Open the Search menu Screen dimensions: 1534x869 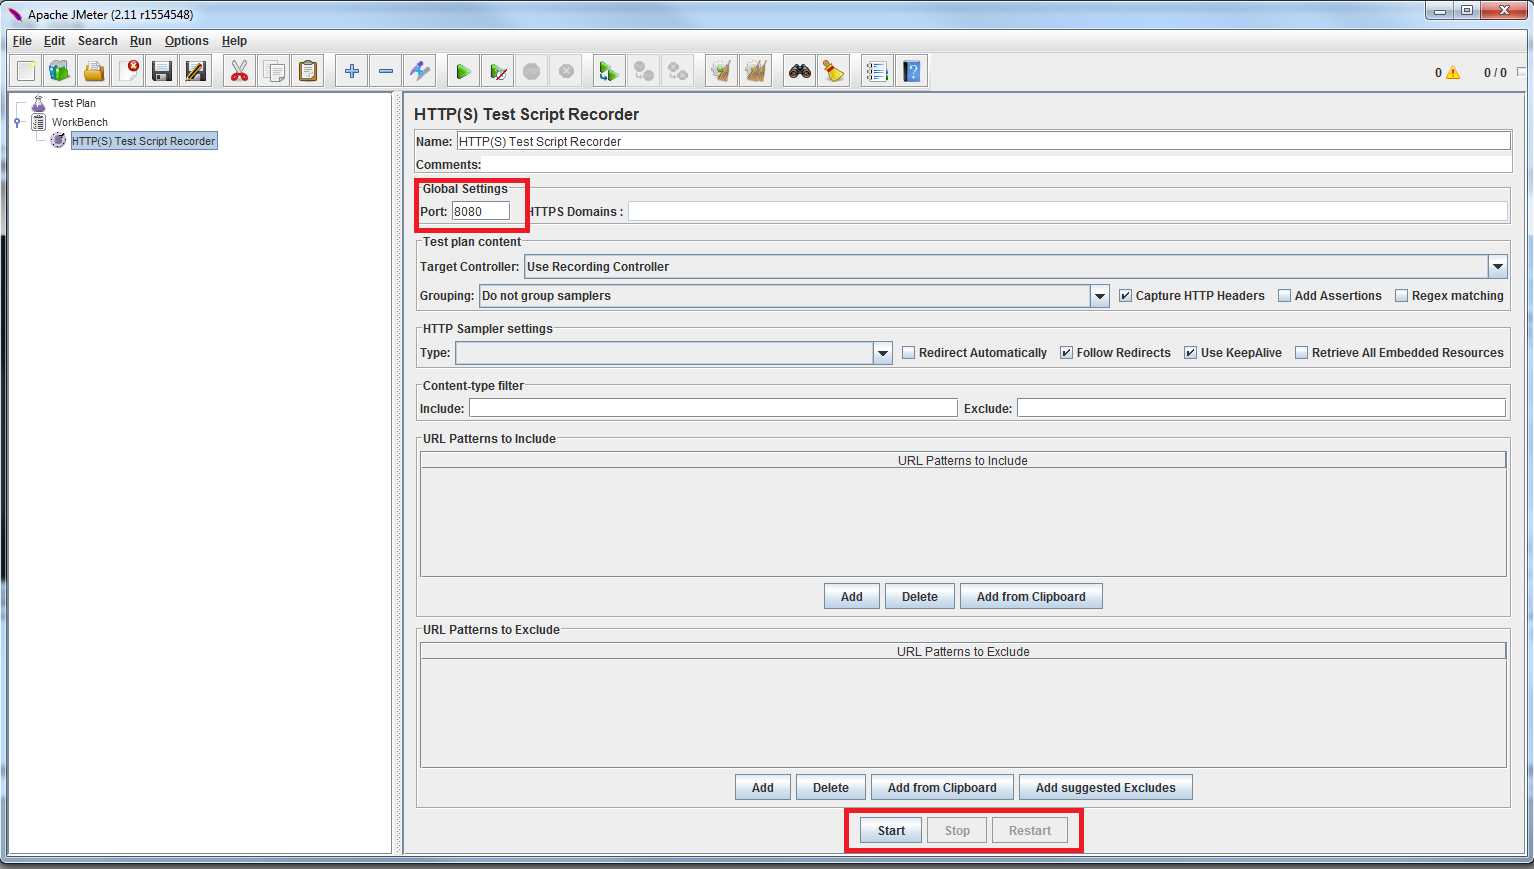click(x=98, y=41)
